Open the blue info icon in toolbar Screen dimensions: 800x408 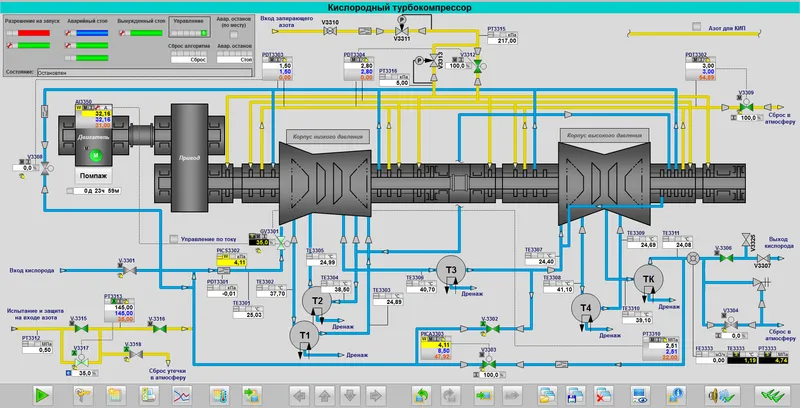coord(677,395)
